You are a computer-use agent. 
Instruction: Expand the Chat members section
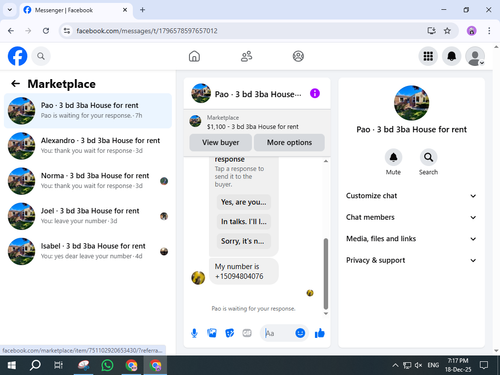411,217
